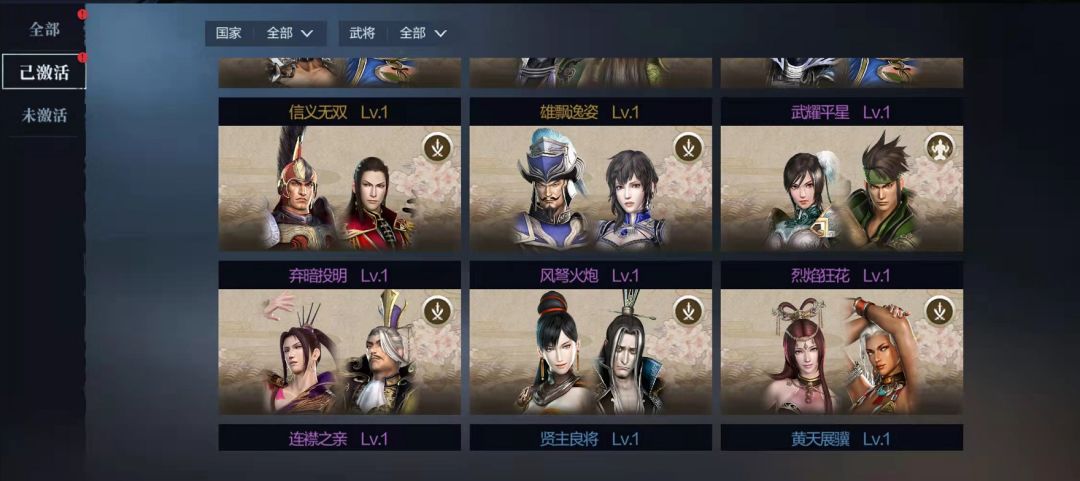The width and height of the screenshot is (1080, 481).
Task: Click crossed-weapons icon on 弃暗投明 card
Action: click(x=437, y=310)
